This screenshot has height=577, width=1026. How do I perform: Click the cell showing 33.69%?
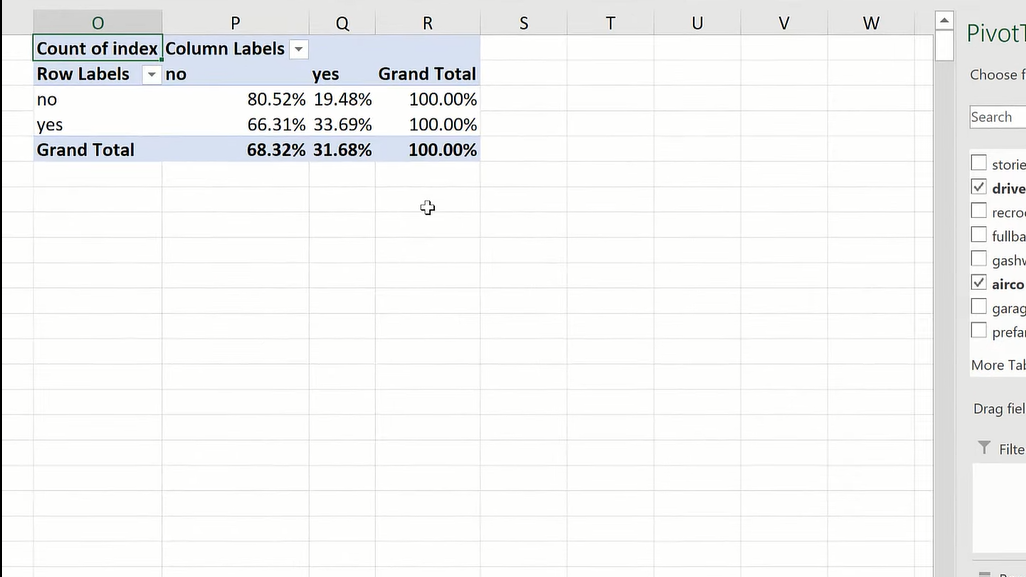pos(342,124)
